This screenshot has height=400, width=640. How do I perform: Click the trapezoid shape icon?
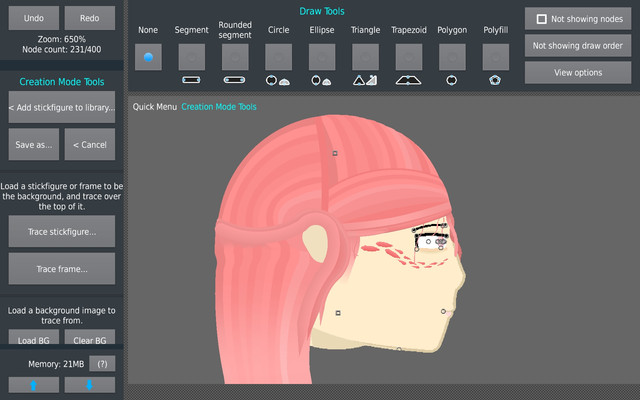tap(409, 80)
